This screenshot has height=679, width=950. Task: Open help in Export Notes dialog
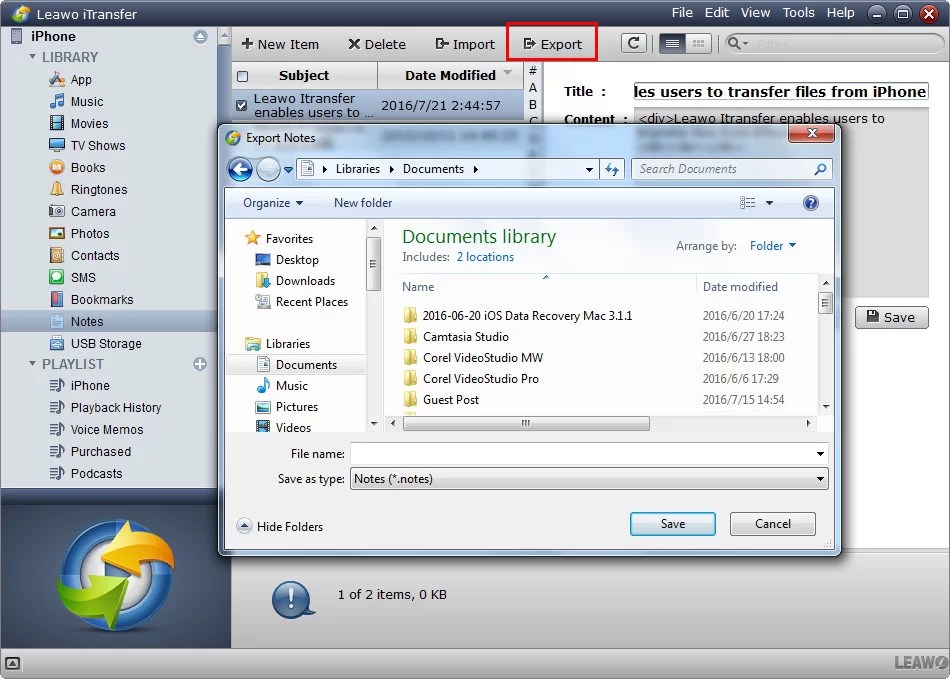(x=810, y=203)
